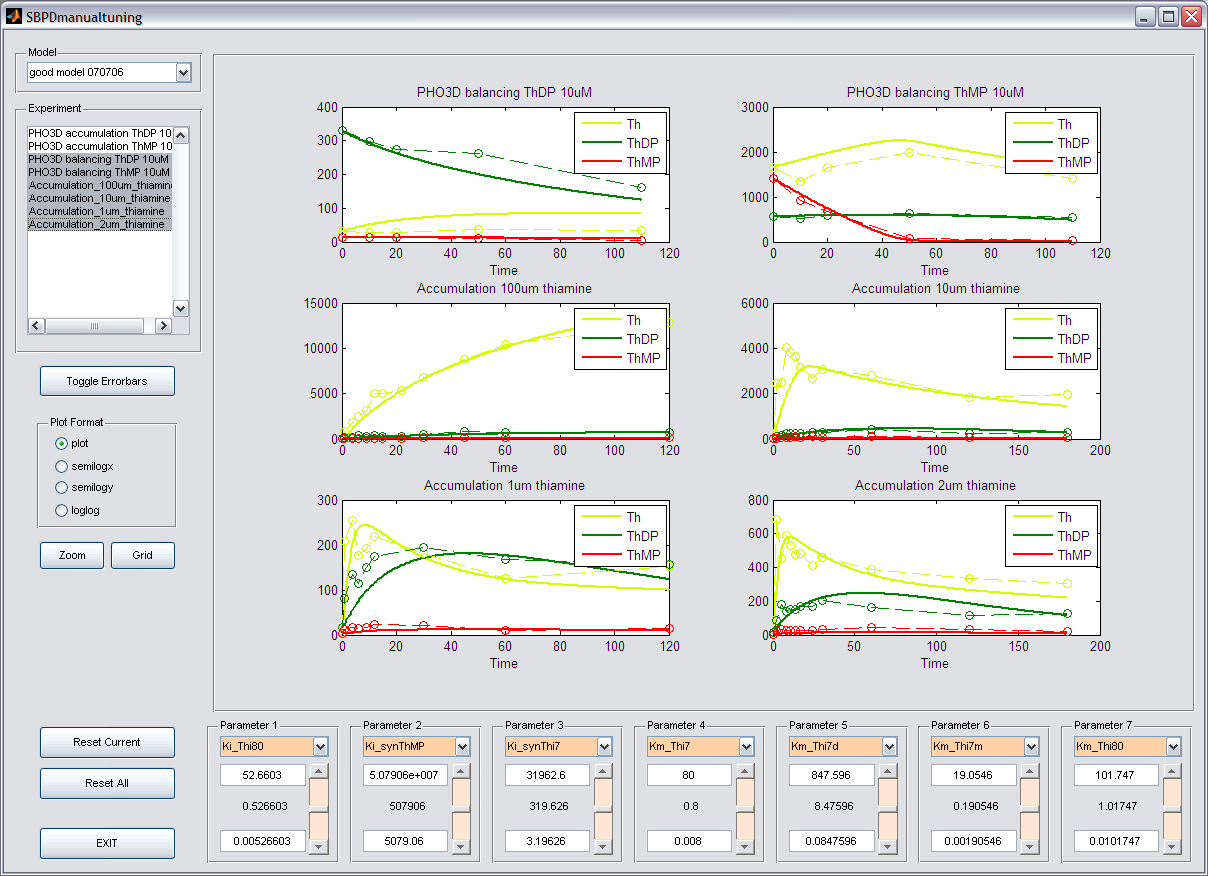
Task: Expand the Ki_synThMP parameter dropdown
Action: tap(462, 746)
